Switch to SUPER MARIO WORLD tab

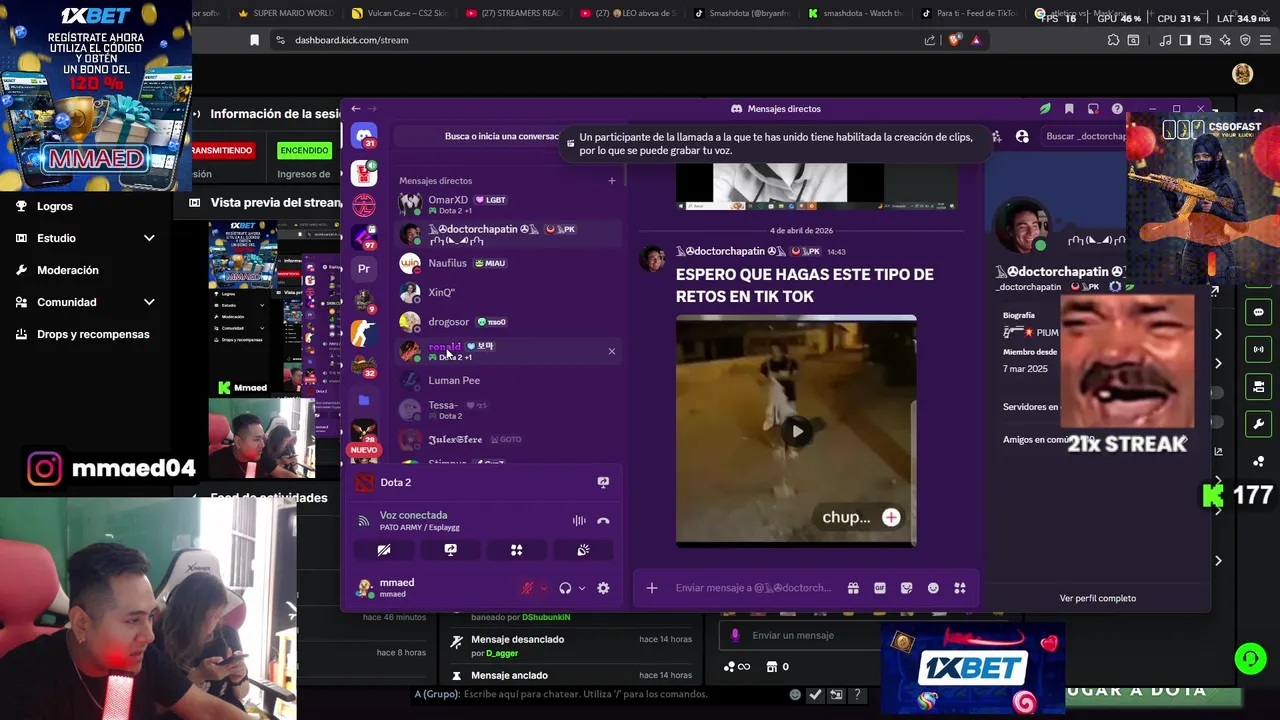(287, 13)
